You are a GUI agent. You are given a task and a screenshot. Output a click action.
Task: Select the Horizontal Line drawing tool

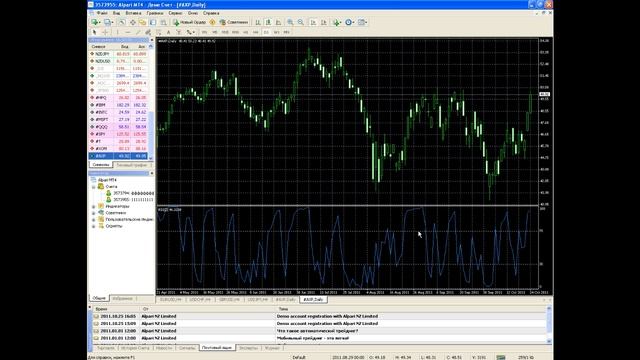pyautogui.click(x=128, y=32)
